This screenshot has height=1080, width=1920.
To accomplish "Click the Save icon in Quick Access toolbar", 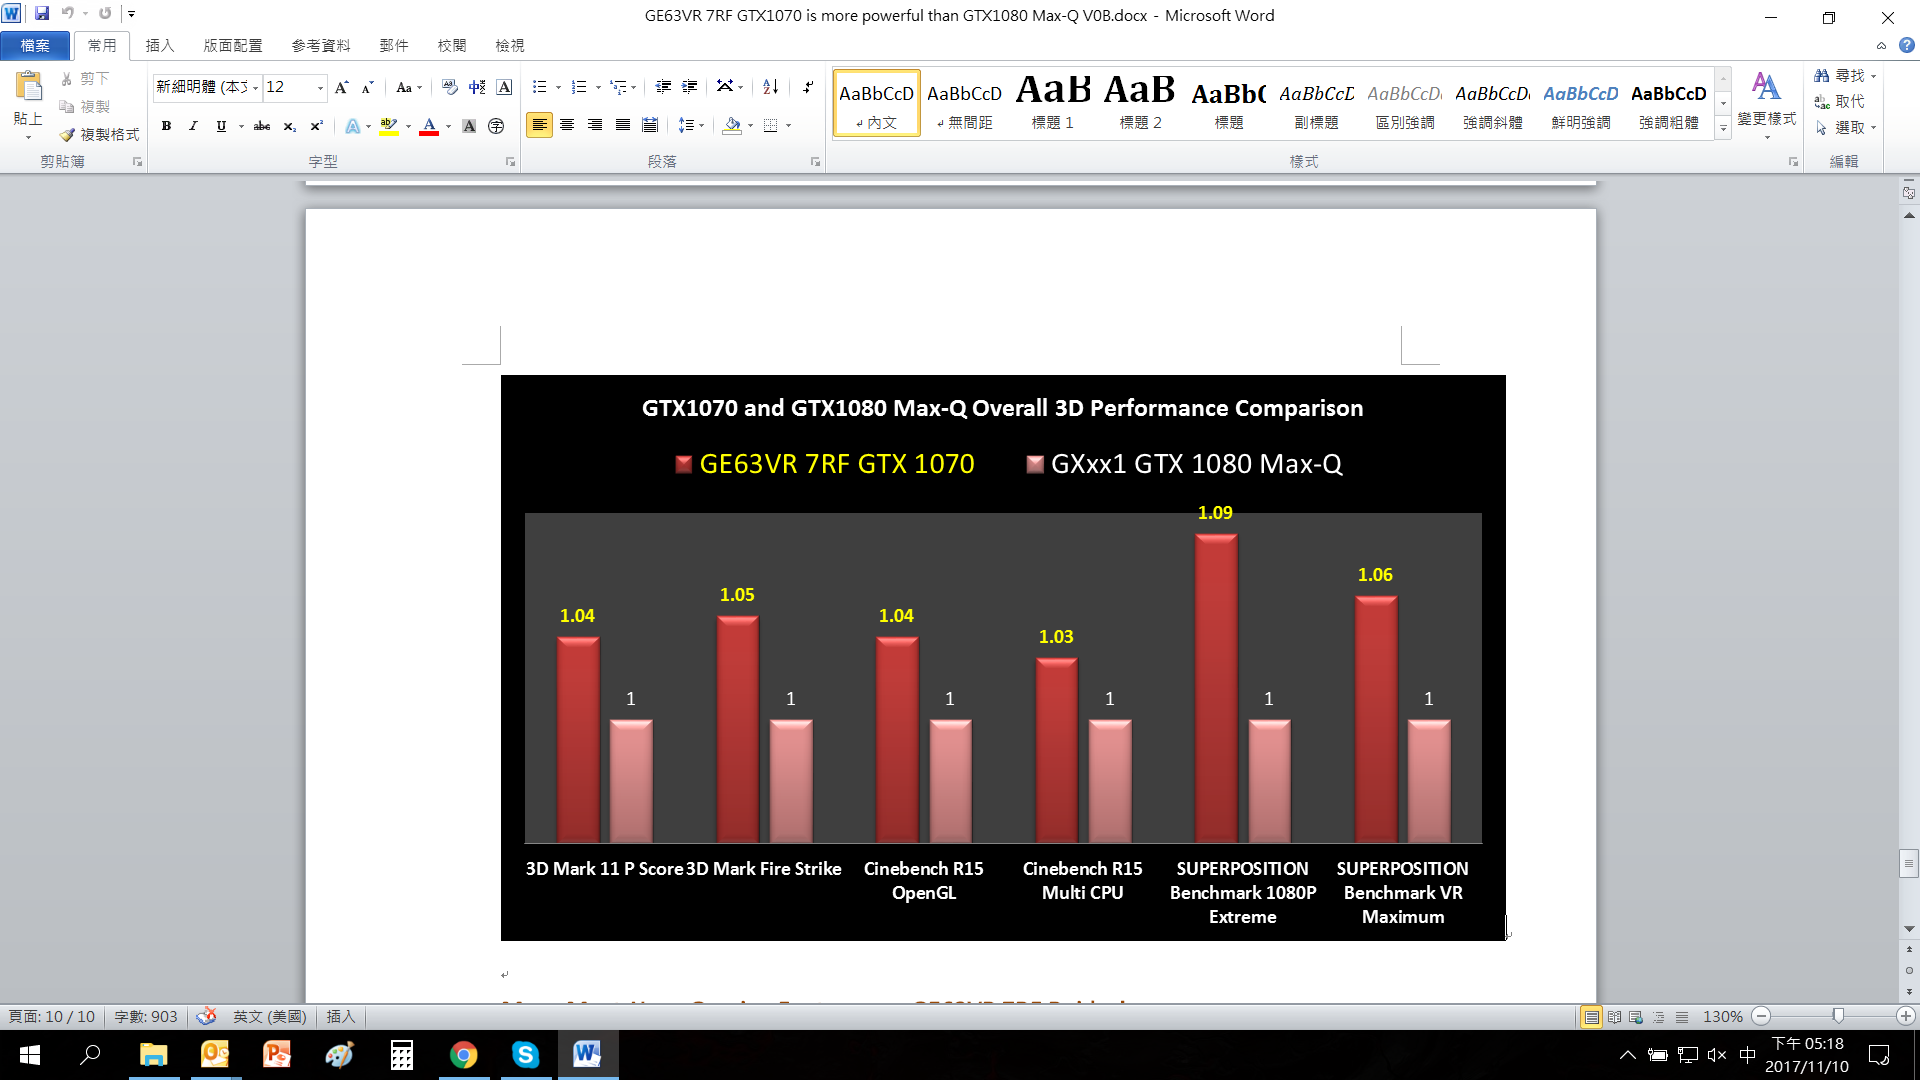I will [42, 14].
